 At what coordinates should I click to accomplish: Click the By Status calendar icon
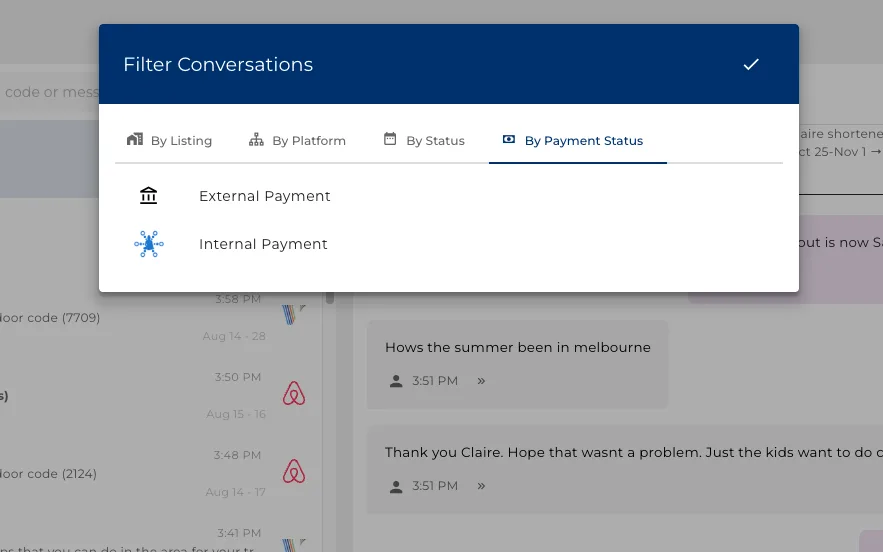pos(390,139)
